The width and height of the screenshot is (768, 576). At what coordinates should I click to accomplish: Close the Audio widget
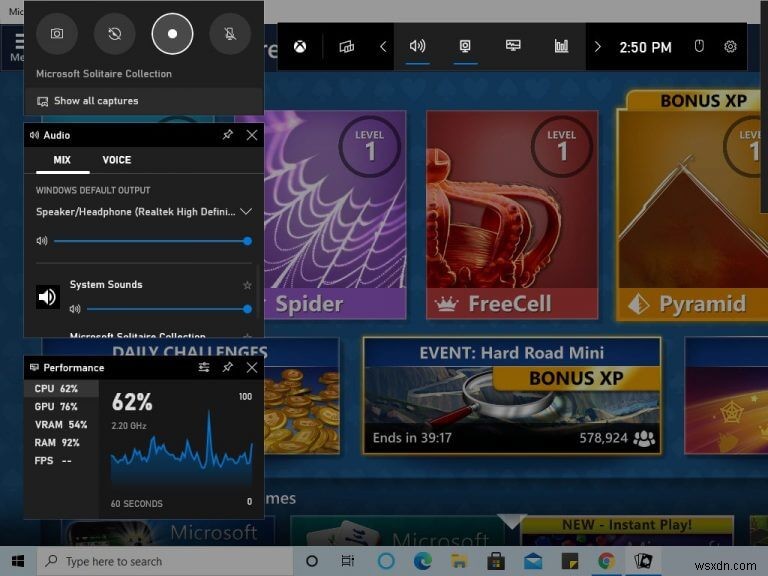coord(252,135)
